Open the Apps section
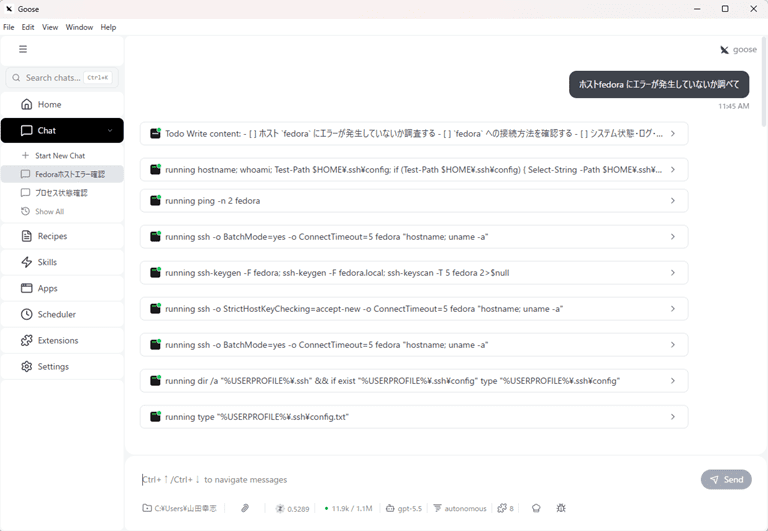 click(x=62, y=288)
